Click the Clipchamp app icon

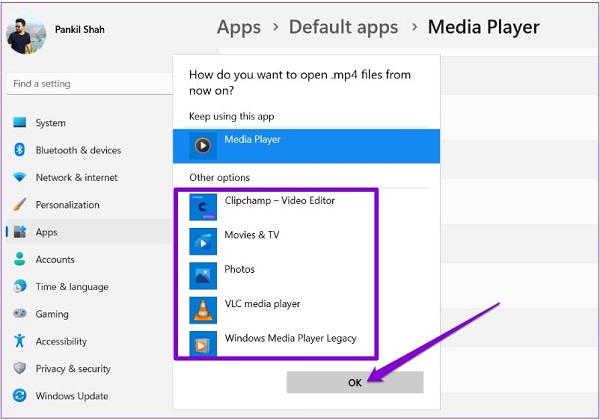click(x=203, y=207)
